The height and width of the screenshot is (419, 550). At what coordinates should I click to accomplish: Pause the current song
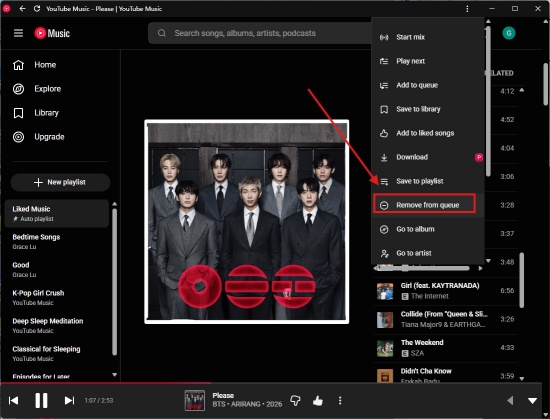[41, 400]
